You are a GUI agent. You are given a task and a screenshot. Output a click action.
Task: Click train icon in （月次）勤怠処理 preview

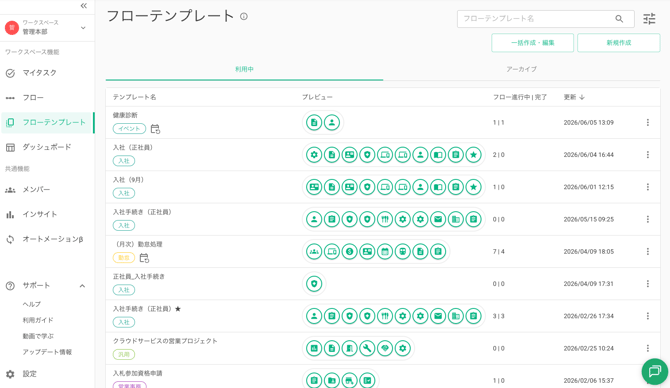(x=403, y=251)
